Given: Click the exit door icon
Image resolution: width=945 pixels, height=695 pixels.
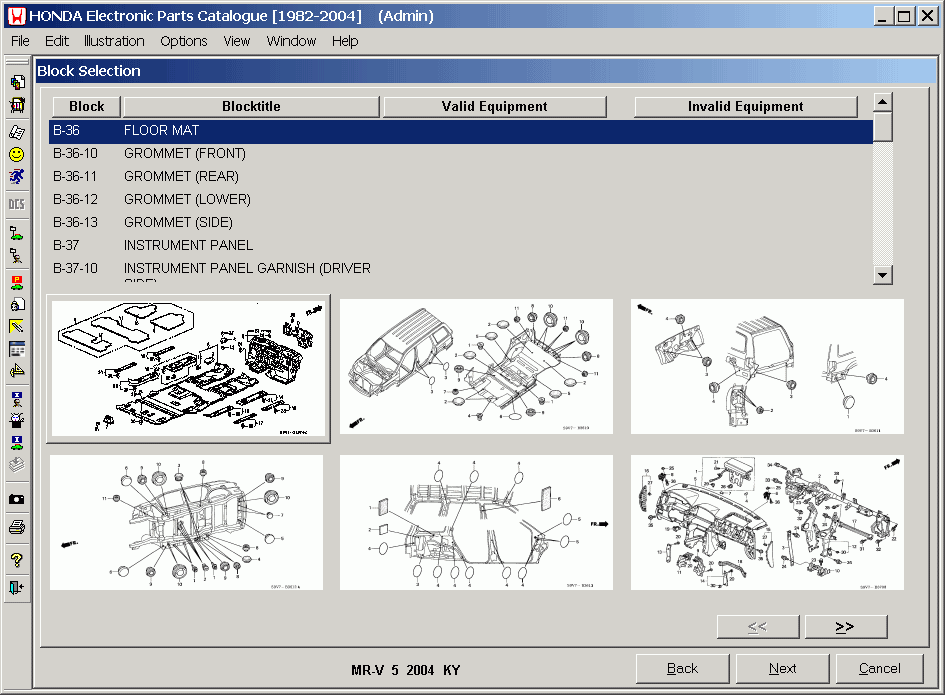Looking at the screenshot, I should pos(17,587).
